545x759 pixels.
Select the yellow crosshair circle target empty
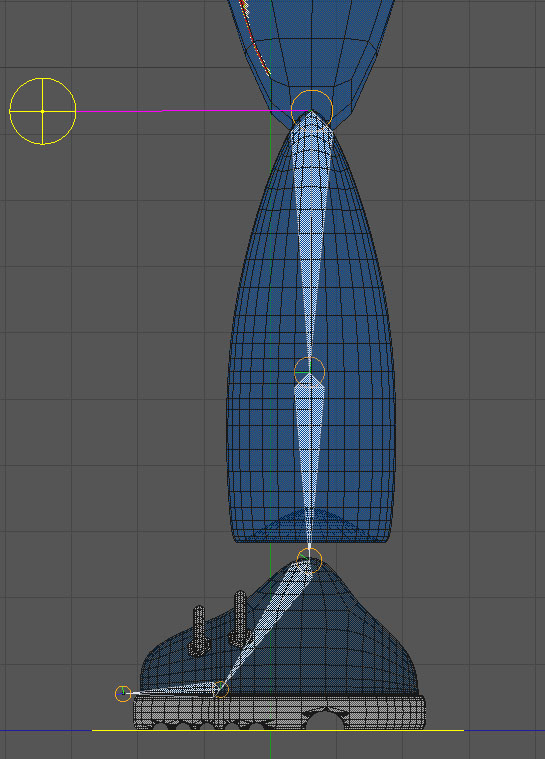[x=43, y=111]
